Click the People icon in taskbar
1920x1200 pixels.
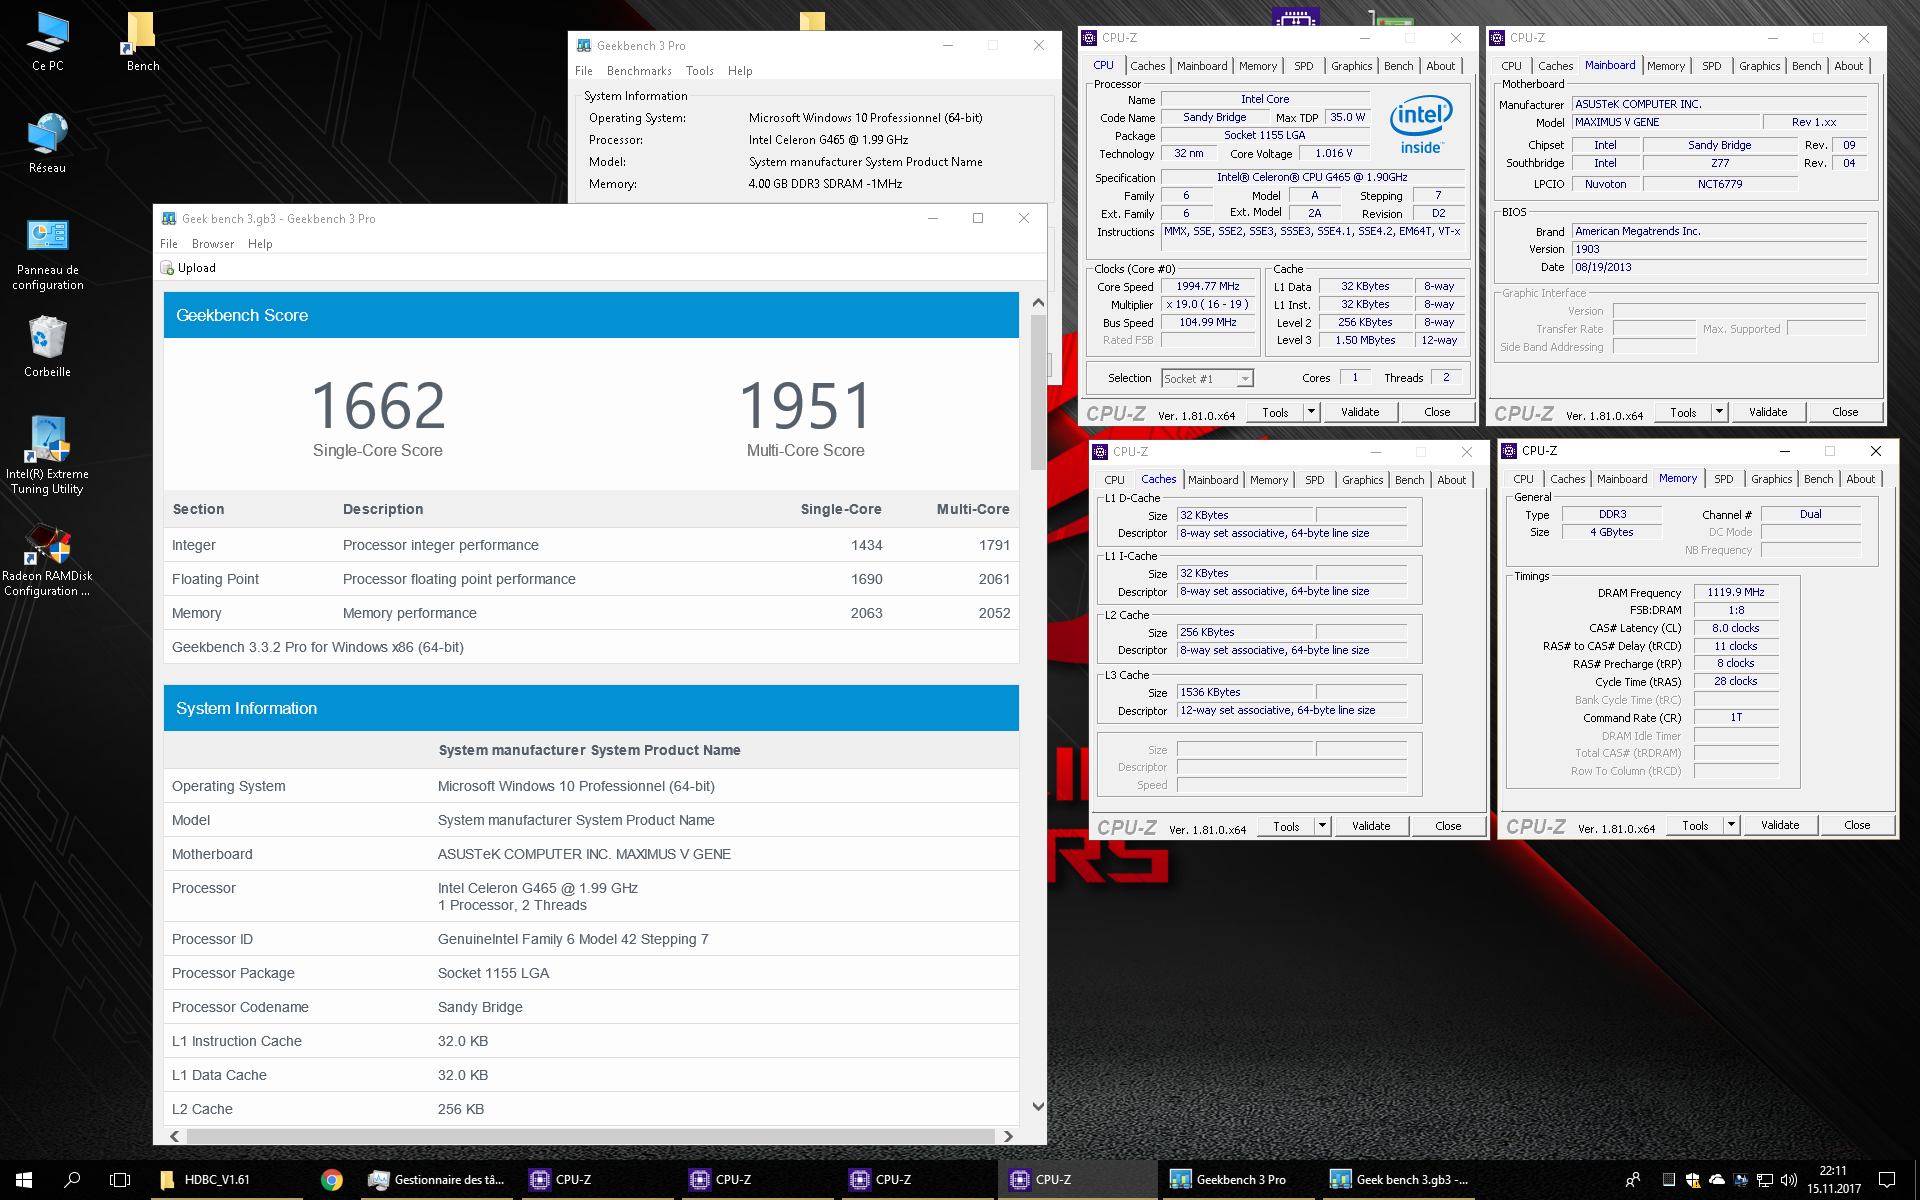pyautogui.click(x=1633, y=1180)
